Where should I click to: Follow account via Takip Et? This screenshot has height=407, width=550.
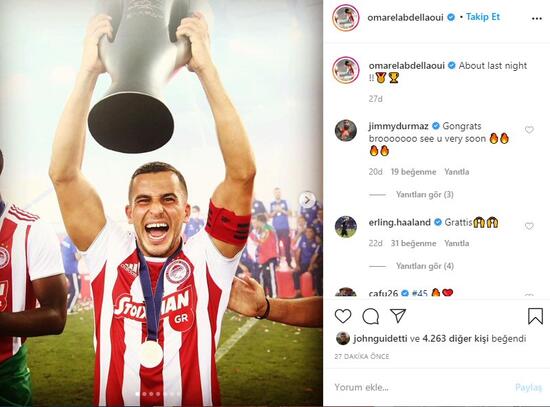pyautogui.click(x=483, y=17)
